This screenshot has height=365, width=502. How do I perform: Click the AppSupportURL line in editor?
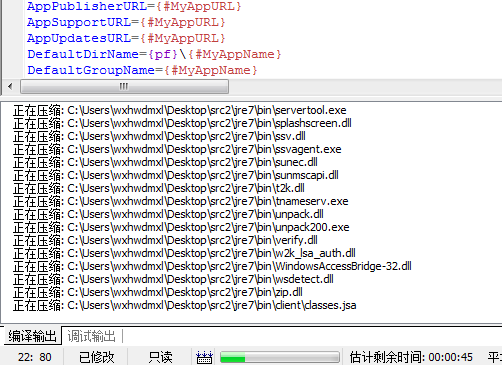[x=126, y=22]
